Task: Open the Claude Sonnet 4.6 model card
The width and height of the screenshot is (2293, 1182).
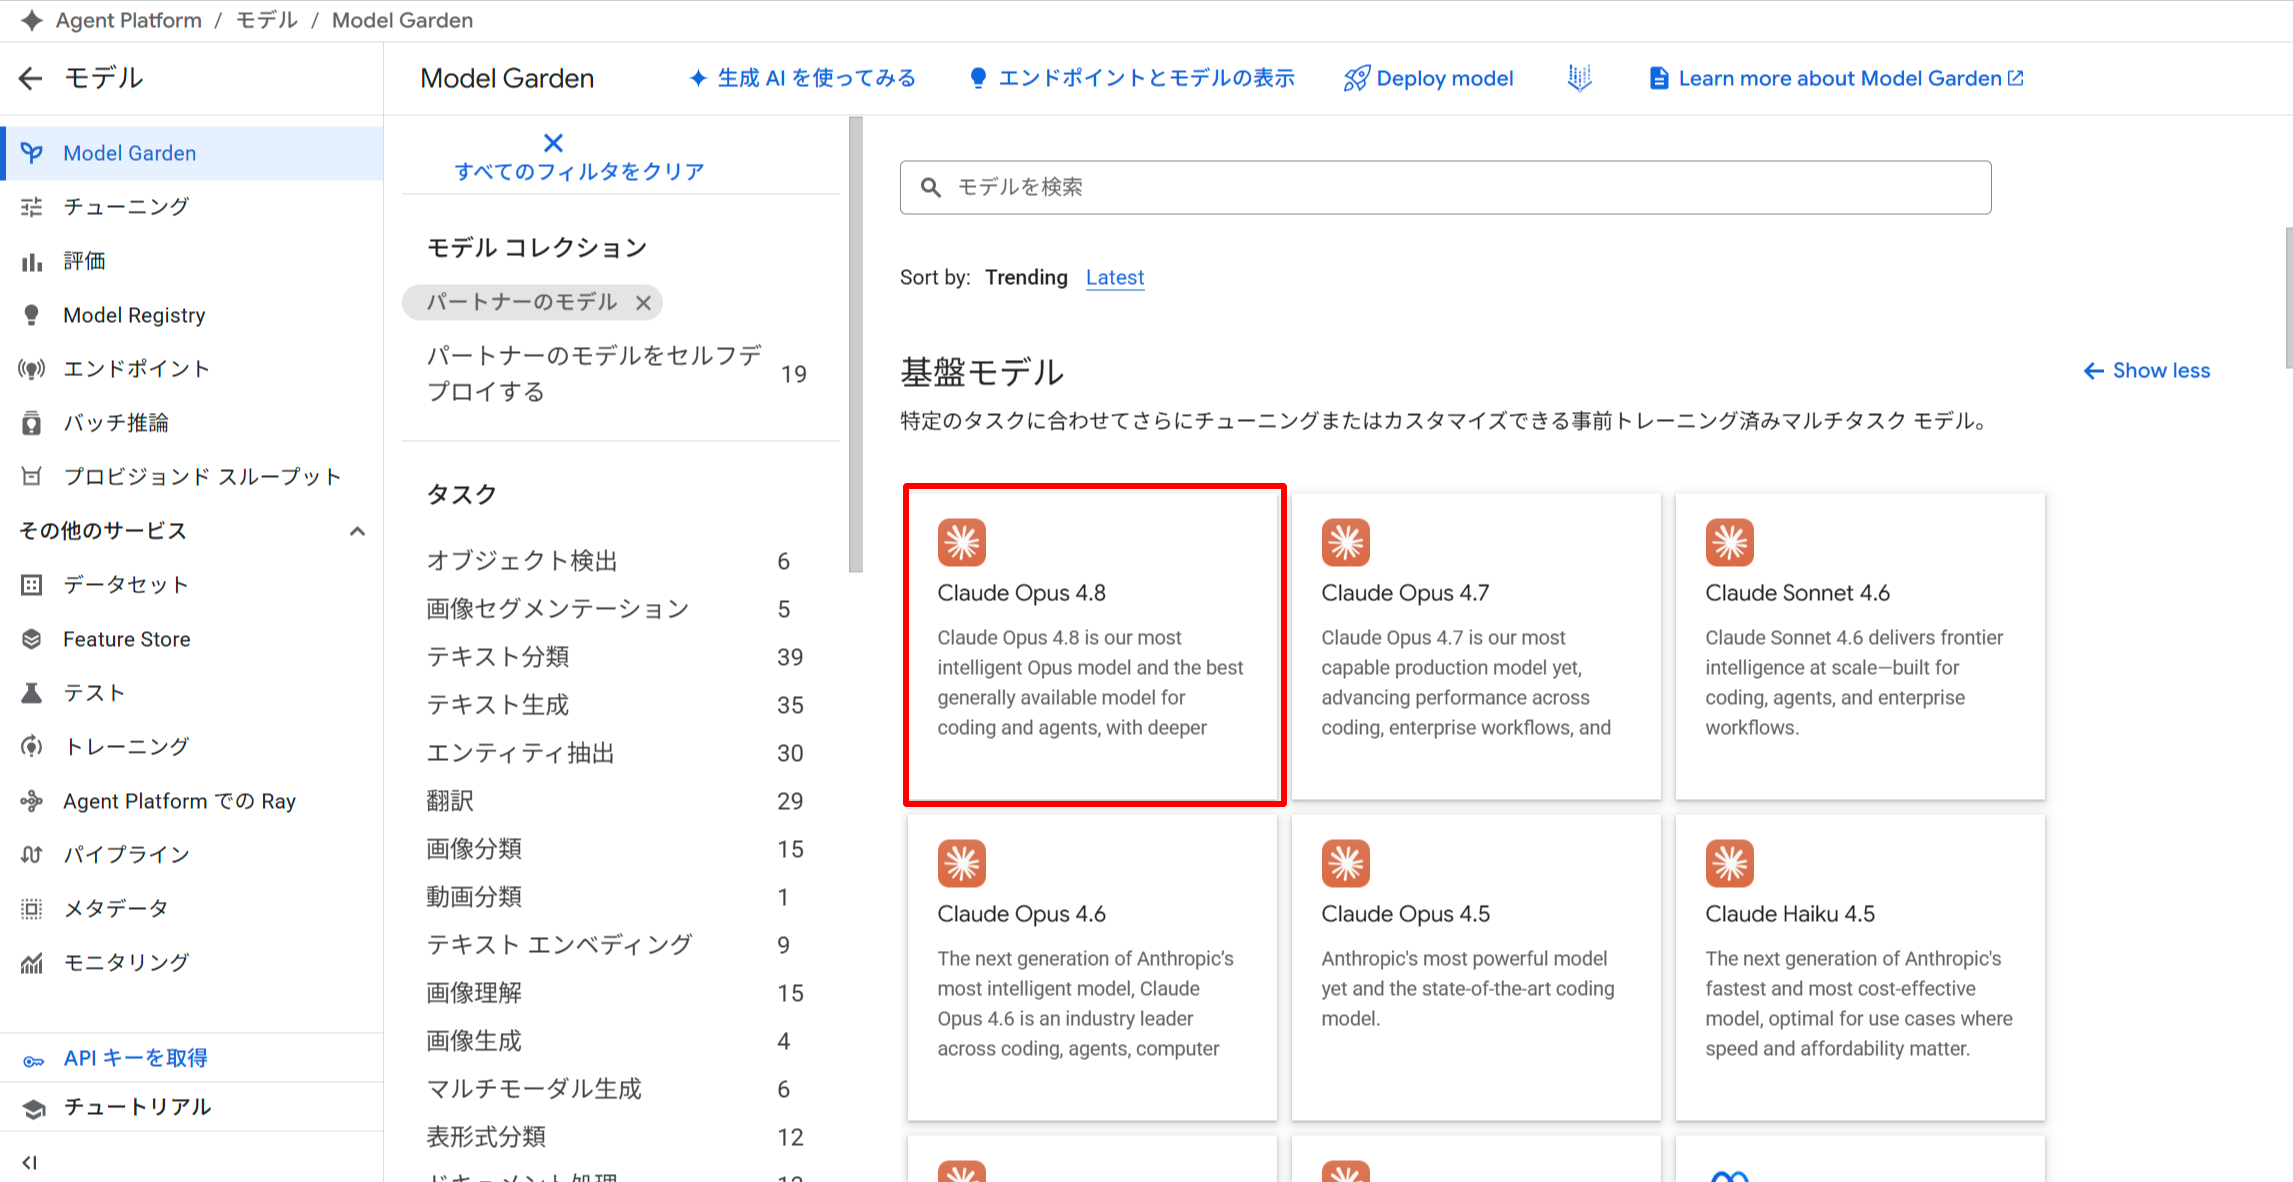Action: (1860, 645)
